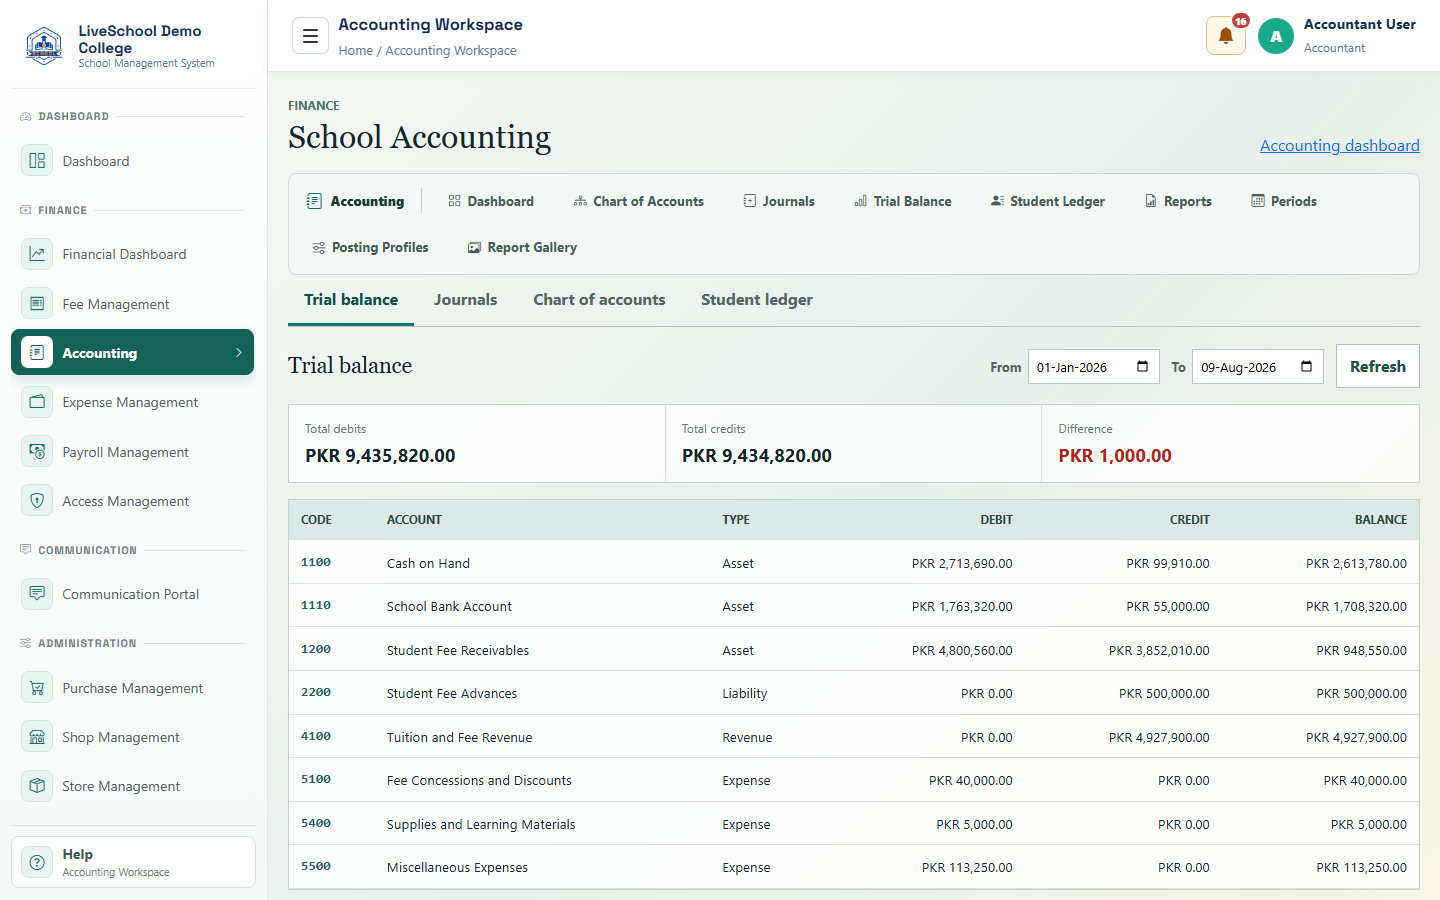1440x900 pixels.
Task: Open Payroll Management from sidebar
Action: [x=132, y=452]
